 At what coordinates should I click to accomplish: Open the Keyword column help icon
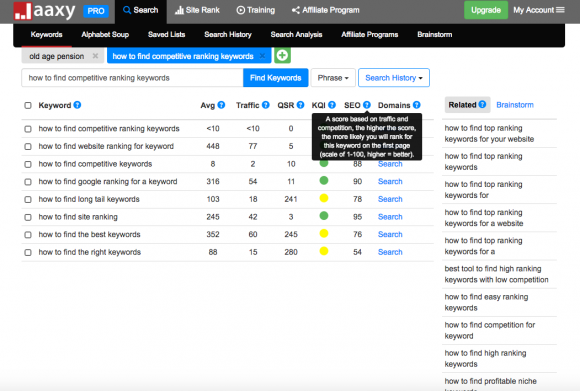(77, 105)
